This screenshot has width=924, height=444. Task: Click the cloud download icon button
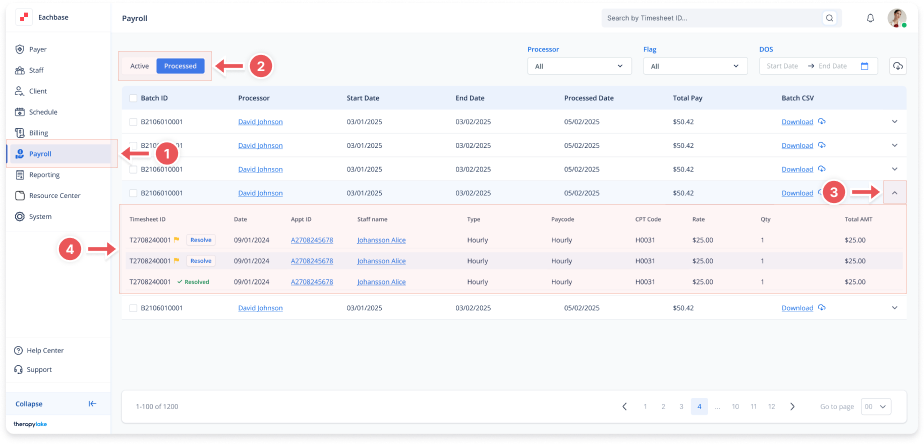coord(898,66)
